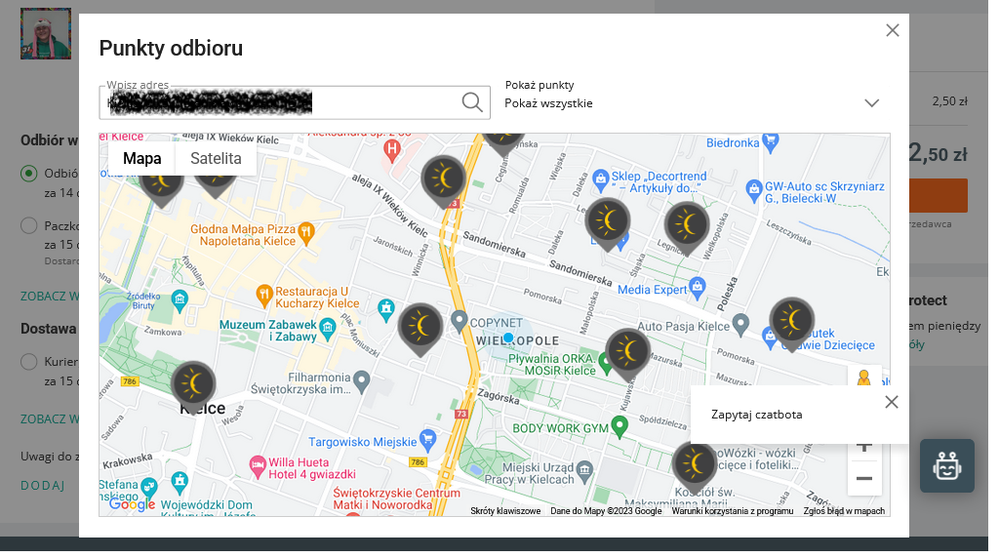
Task: Open the chatbot robot icon
Action: (x=946, y=466)
